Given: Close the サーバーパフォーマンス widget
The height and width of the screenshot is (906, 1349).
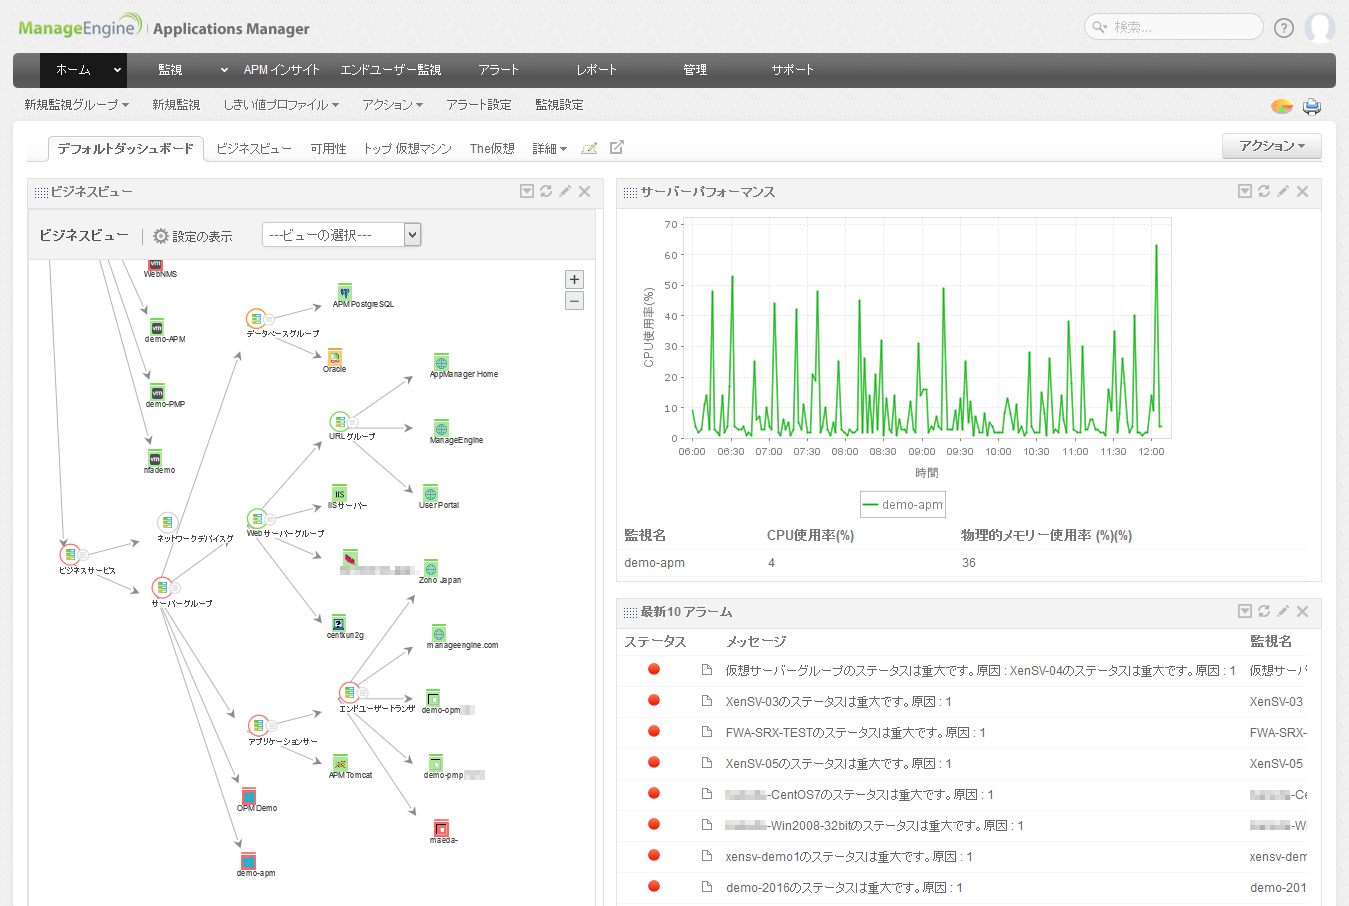Looking at the screenshot, I should point(1302,191).
